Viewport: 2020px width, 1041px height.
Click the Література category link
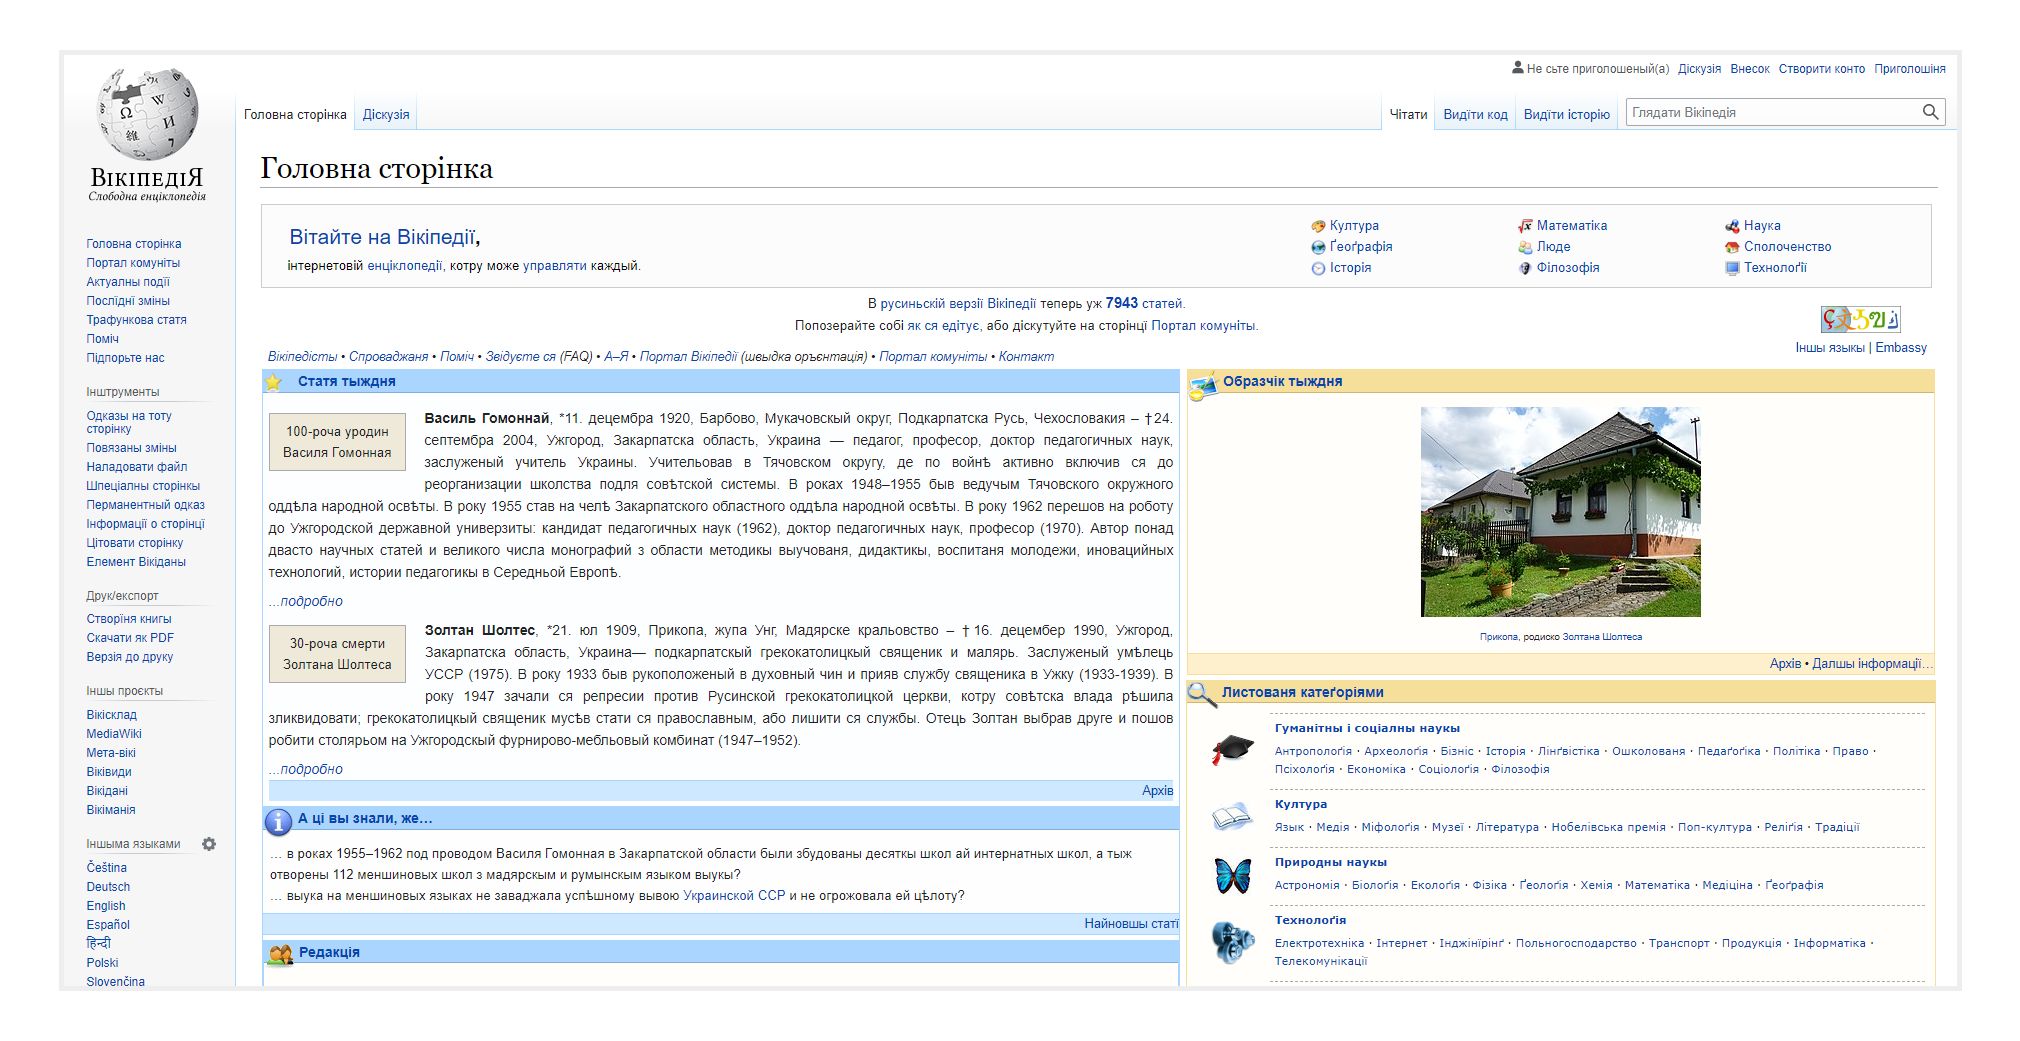click(1507, 827)
